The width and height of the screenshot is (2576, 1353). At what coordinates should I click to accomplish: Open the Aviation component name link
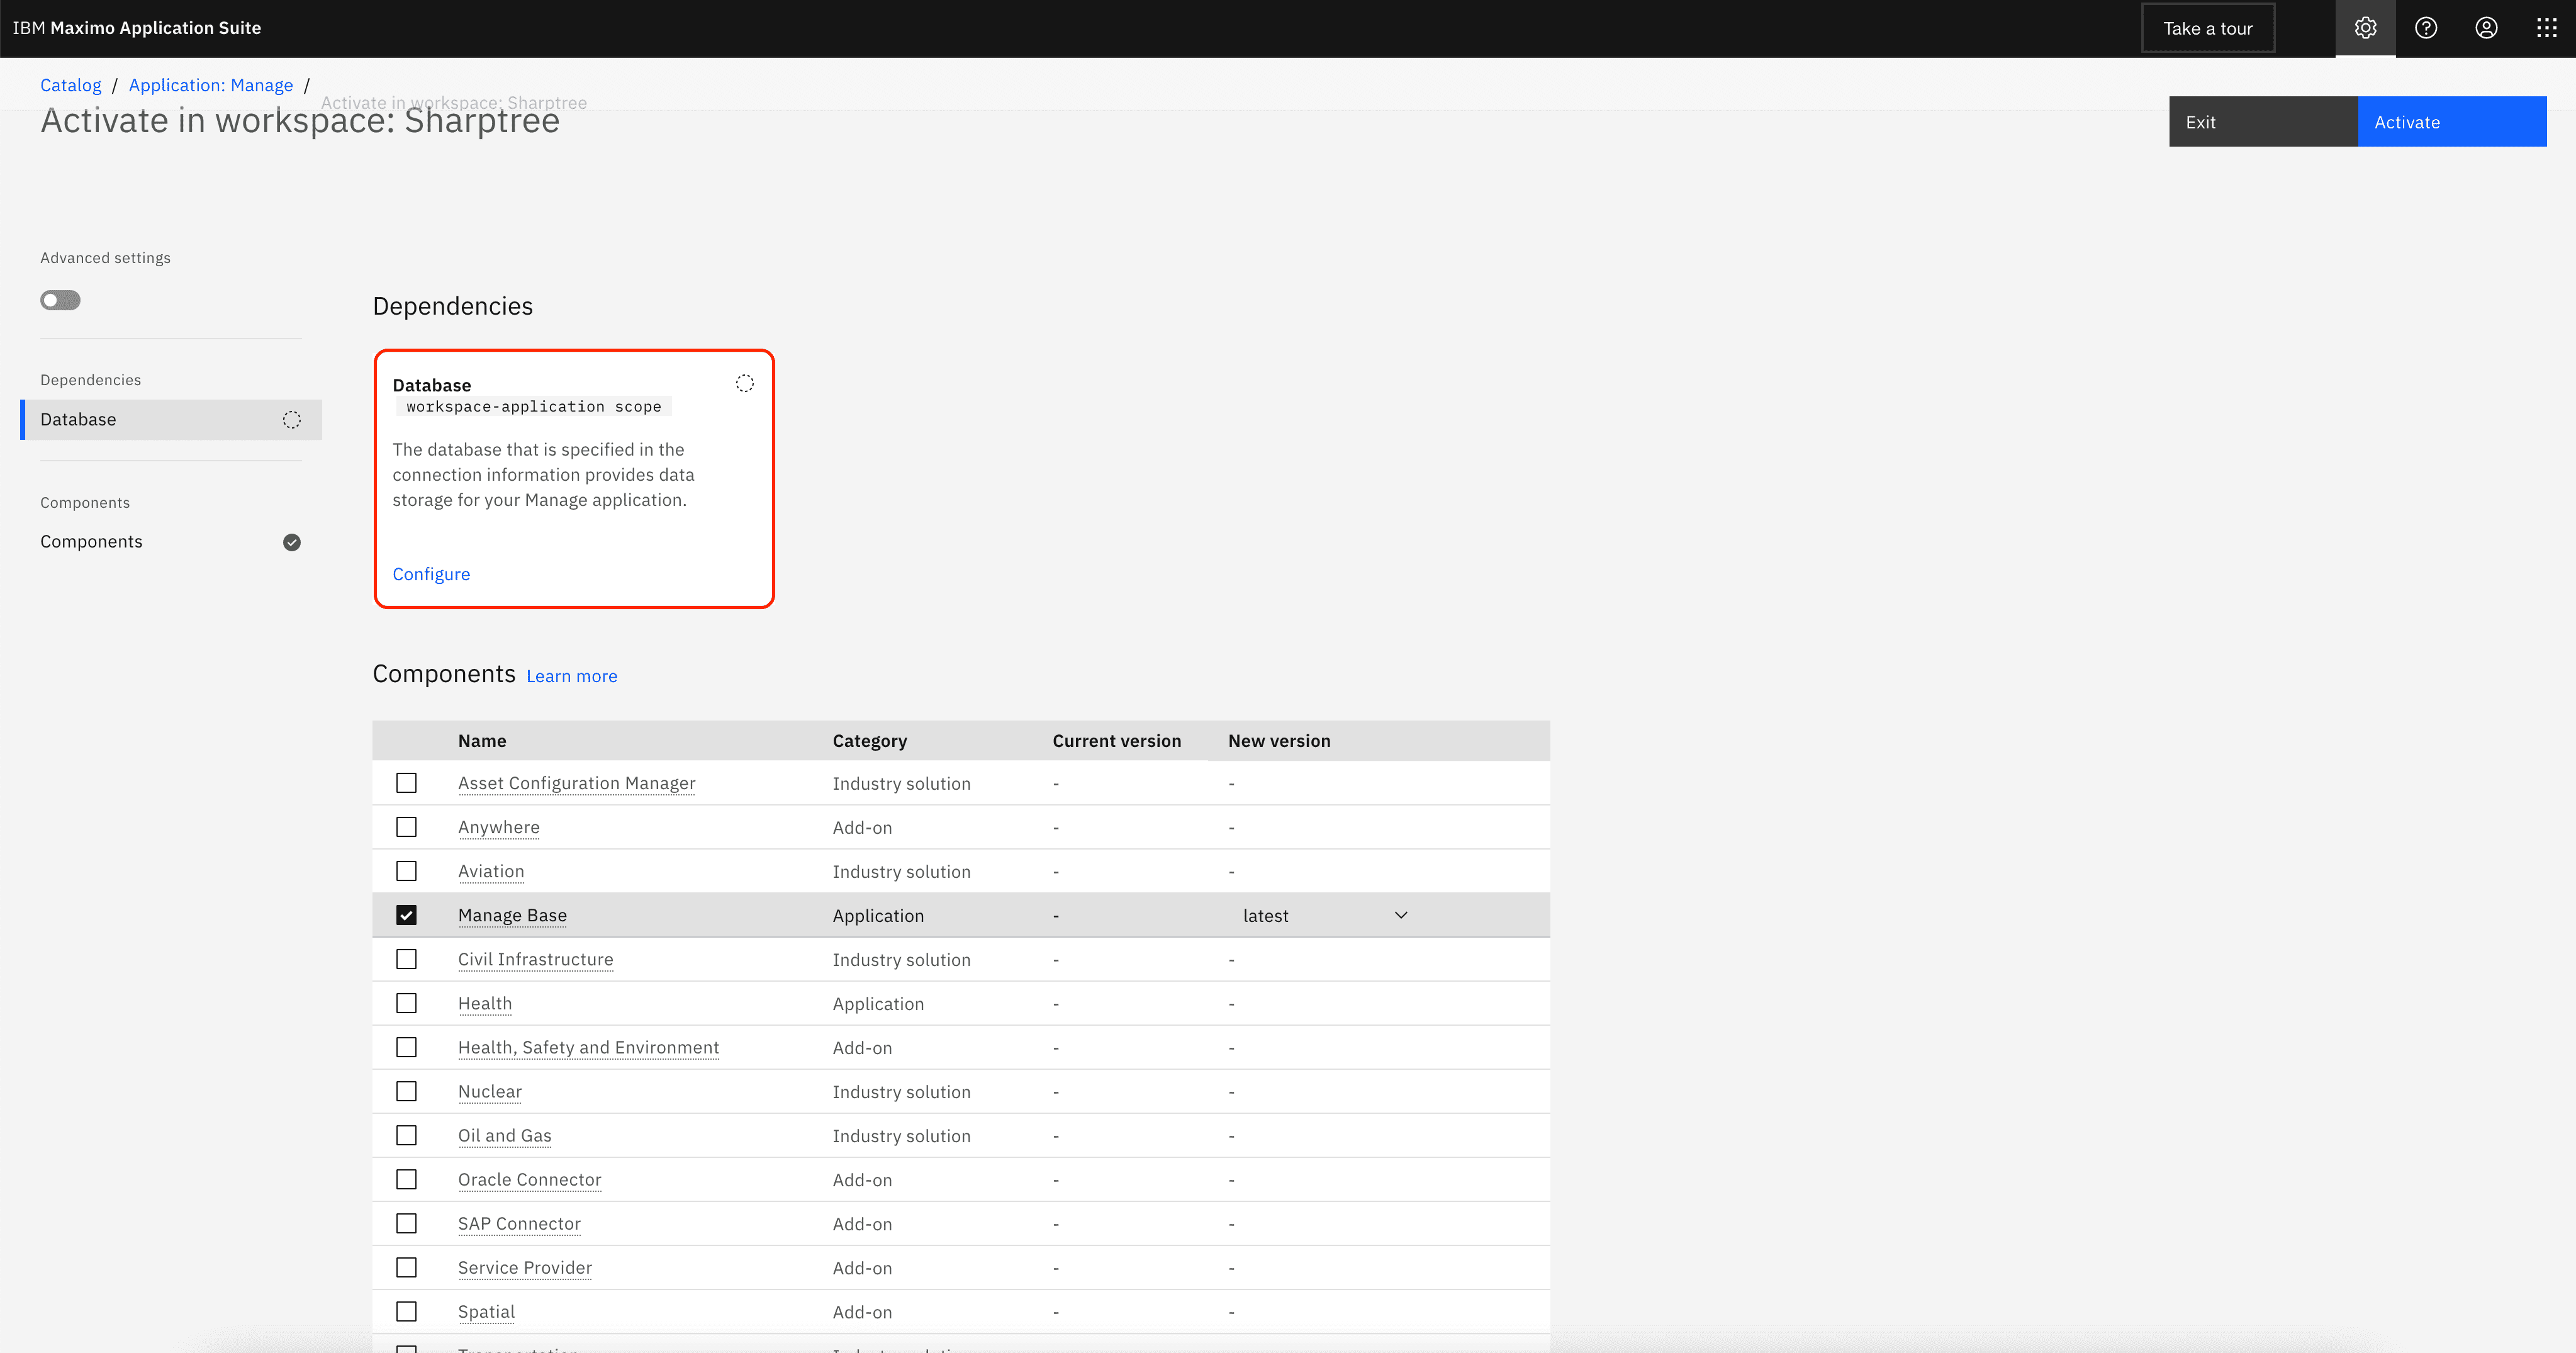(491, 871)
